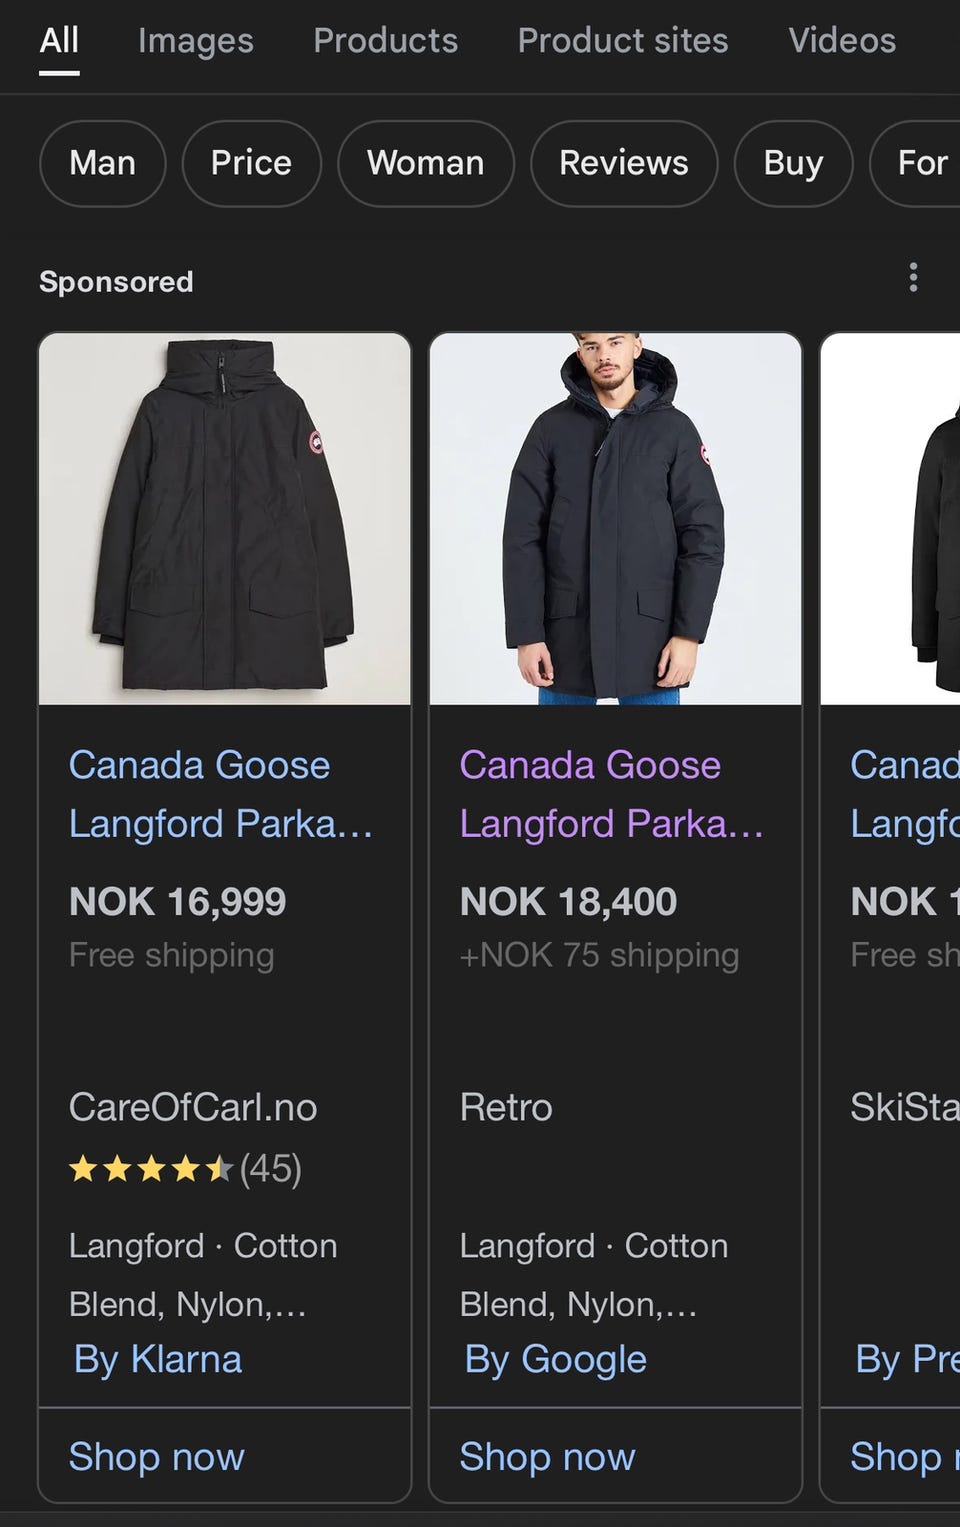Open the NOK 18,400 Langford Parka title
This screenshot has width=960, height=1527.
coord(611,794)
